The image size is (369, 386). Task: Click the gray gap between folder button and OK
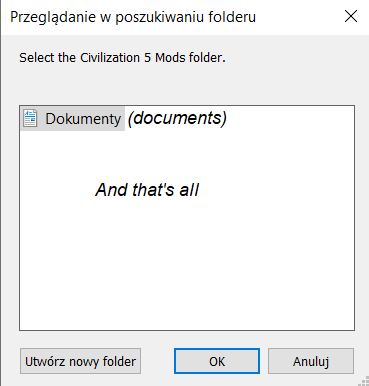[157, 361]
